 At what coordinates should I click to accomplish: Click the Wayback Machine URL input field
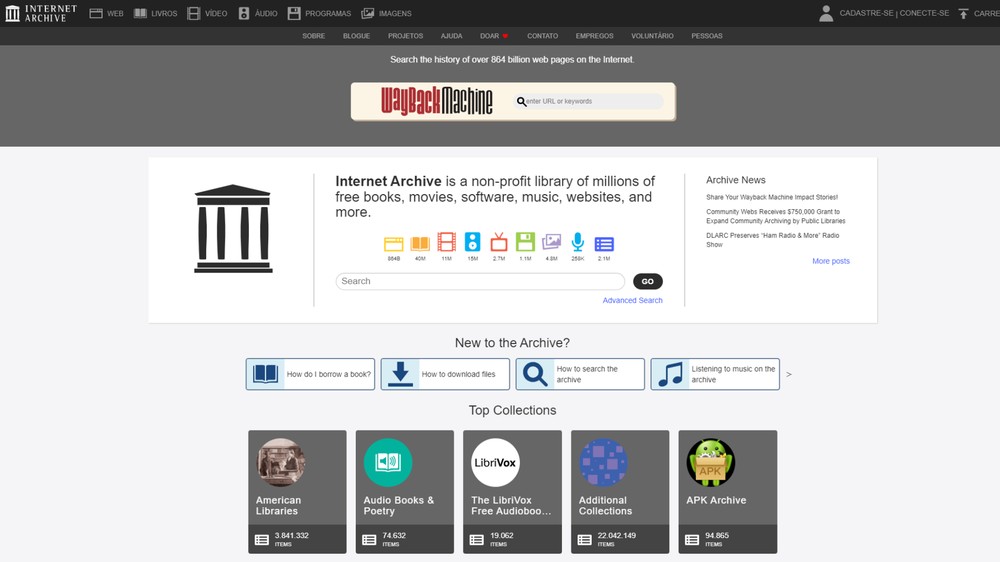point(589,101)
